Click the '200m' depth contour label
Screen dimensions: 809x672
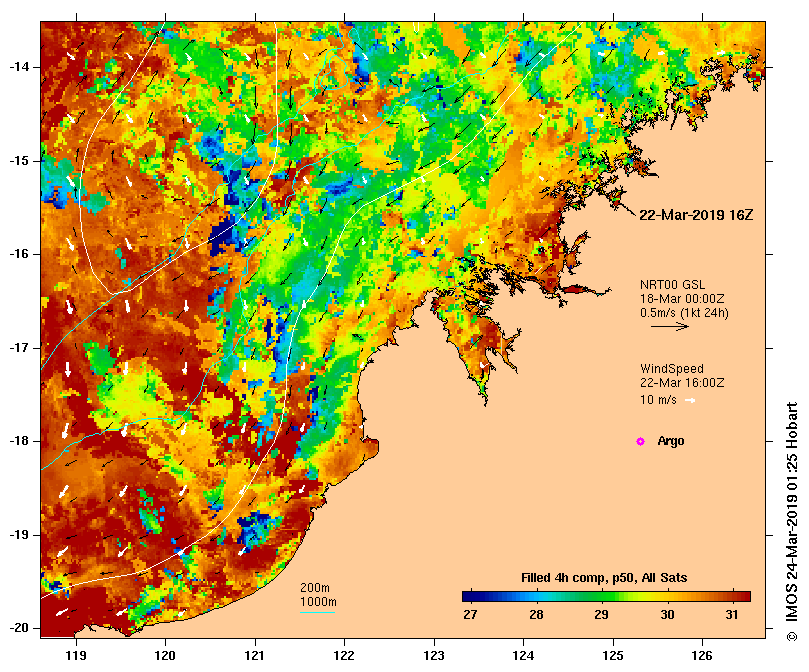pos(315,588)
